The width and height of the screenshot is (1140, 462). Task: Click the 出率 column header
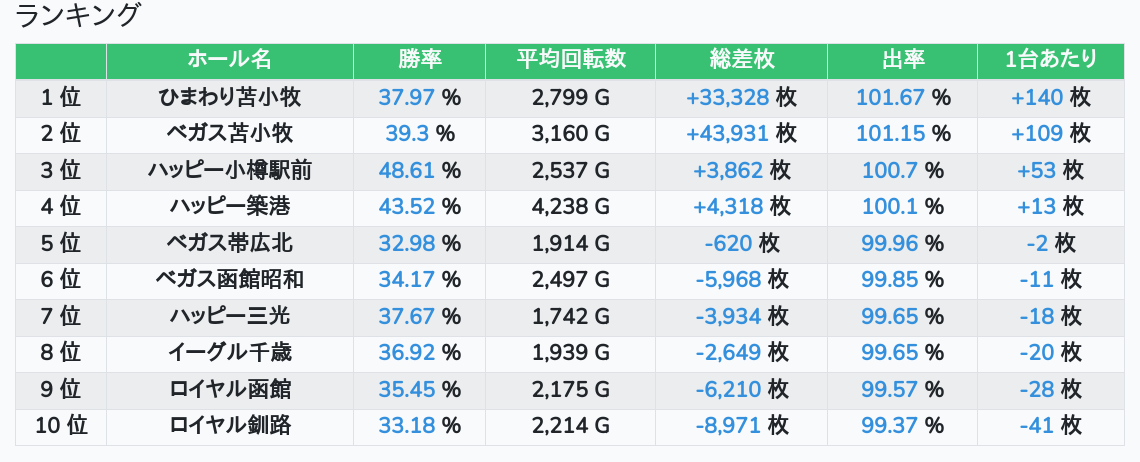(x=902, y=60)
